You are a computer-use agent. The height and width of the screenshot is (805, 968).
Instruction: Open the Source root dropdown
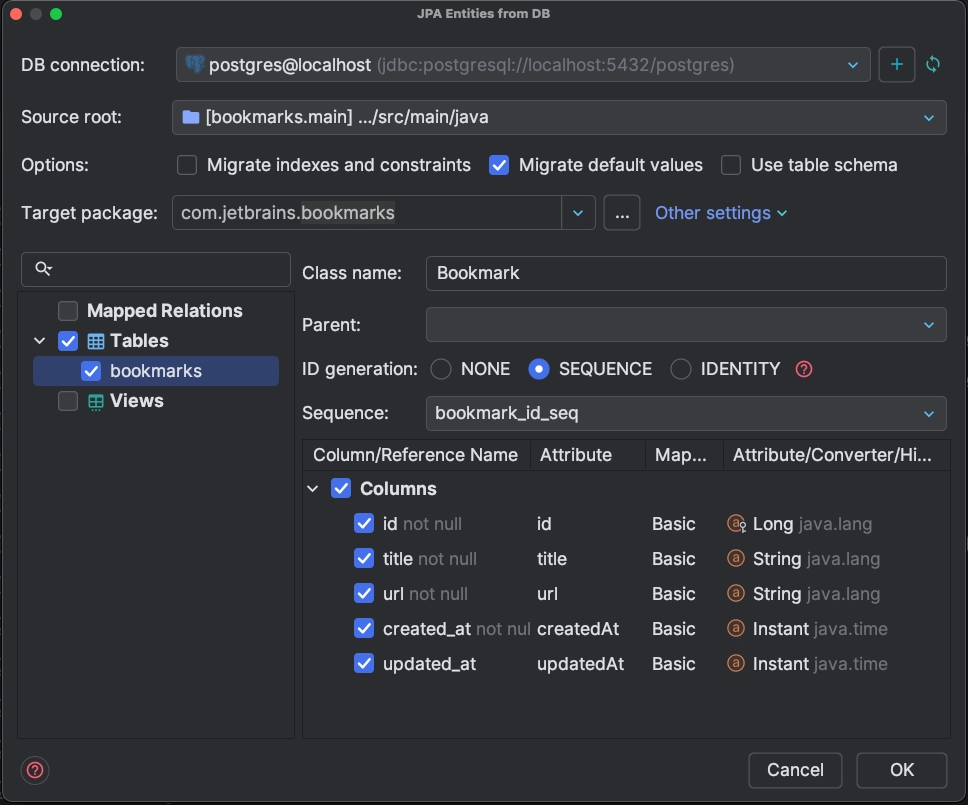[928, 117]
